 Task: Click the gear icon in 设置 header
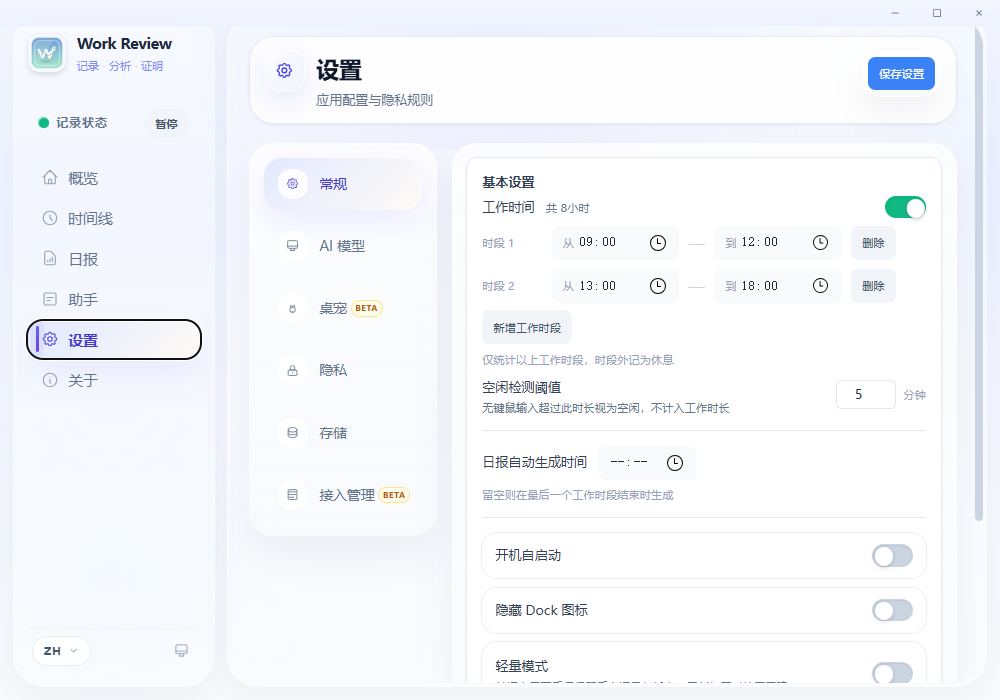[x=284, y=70]
